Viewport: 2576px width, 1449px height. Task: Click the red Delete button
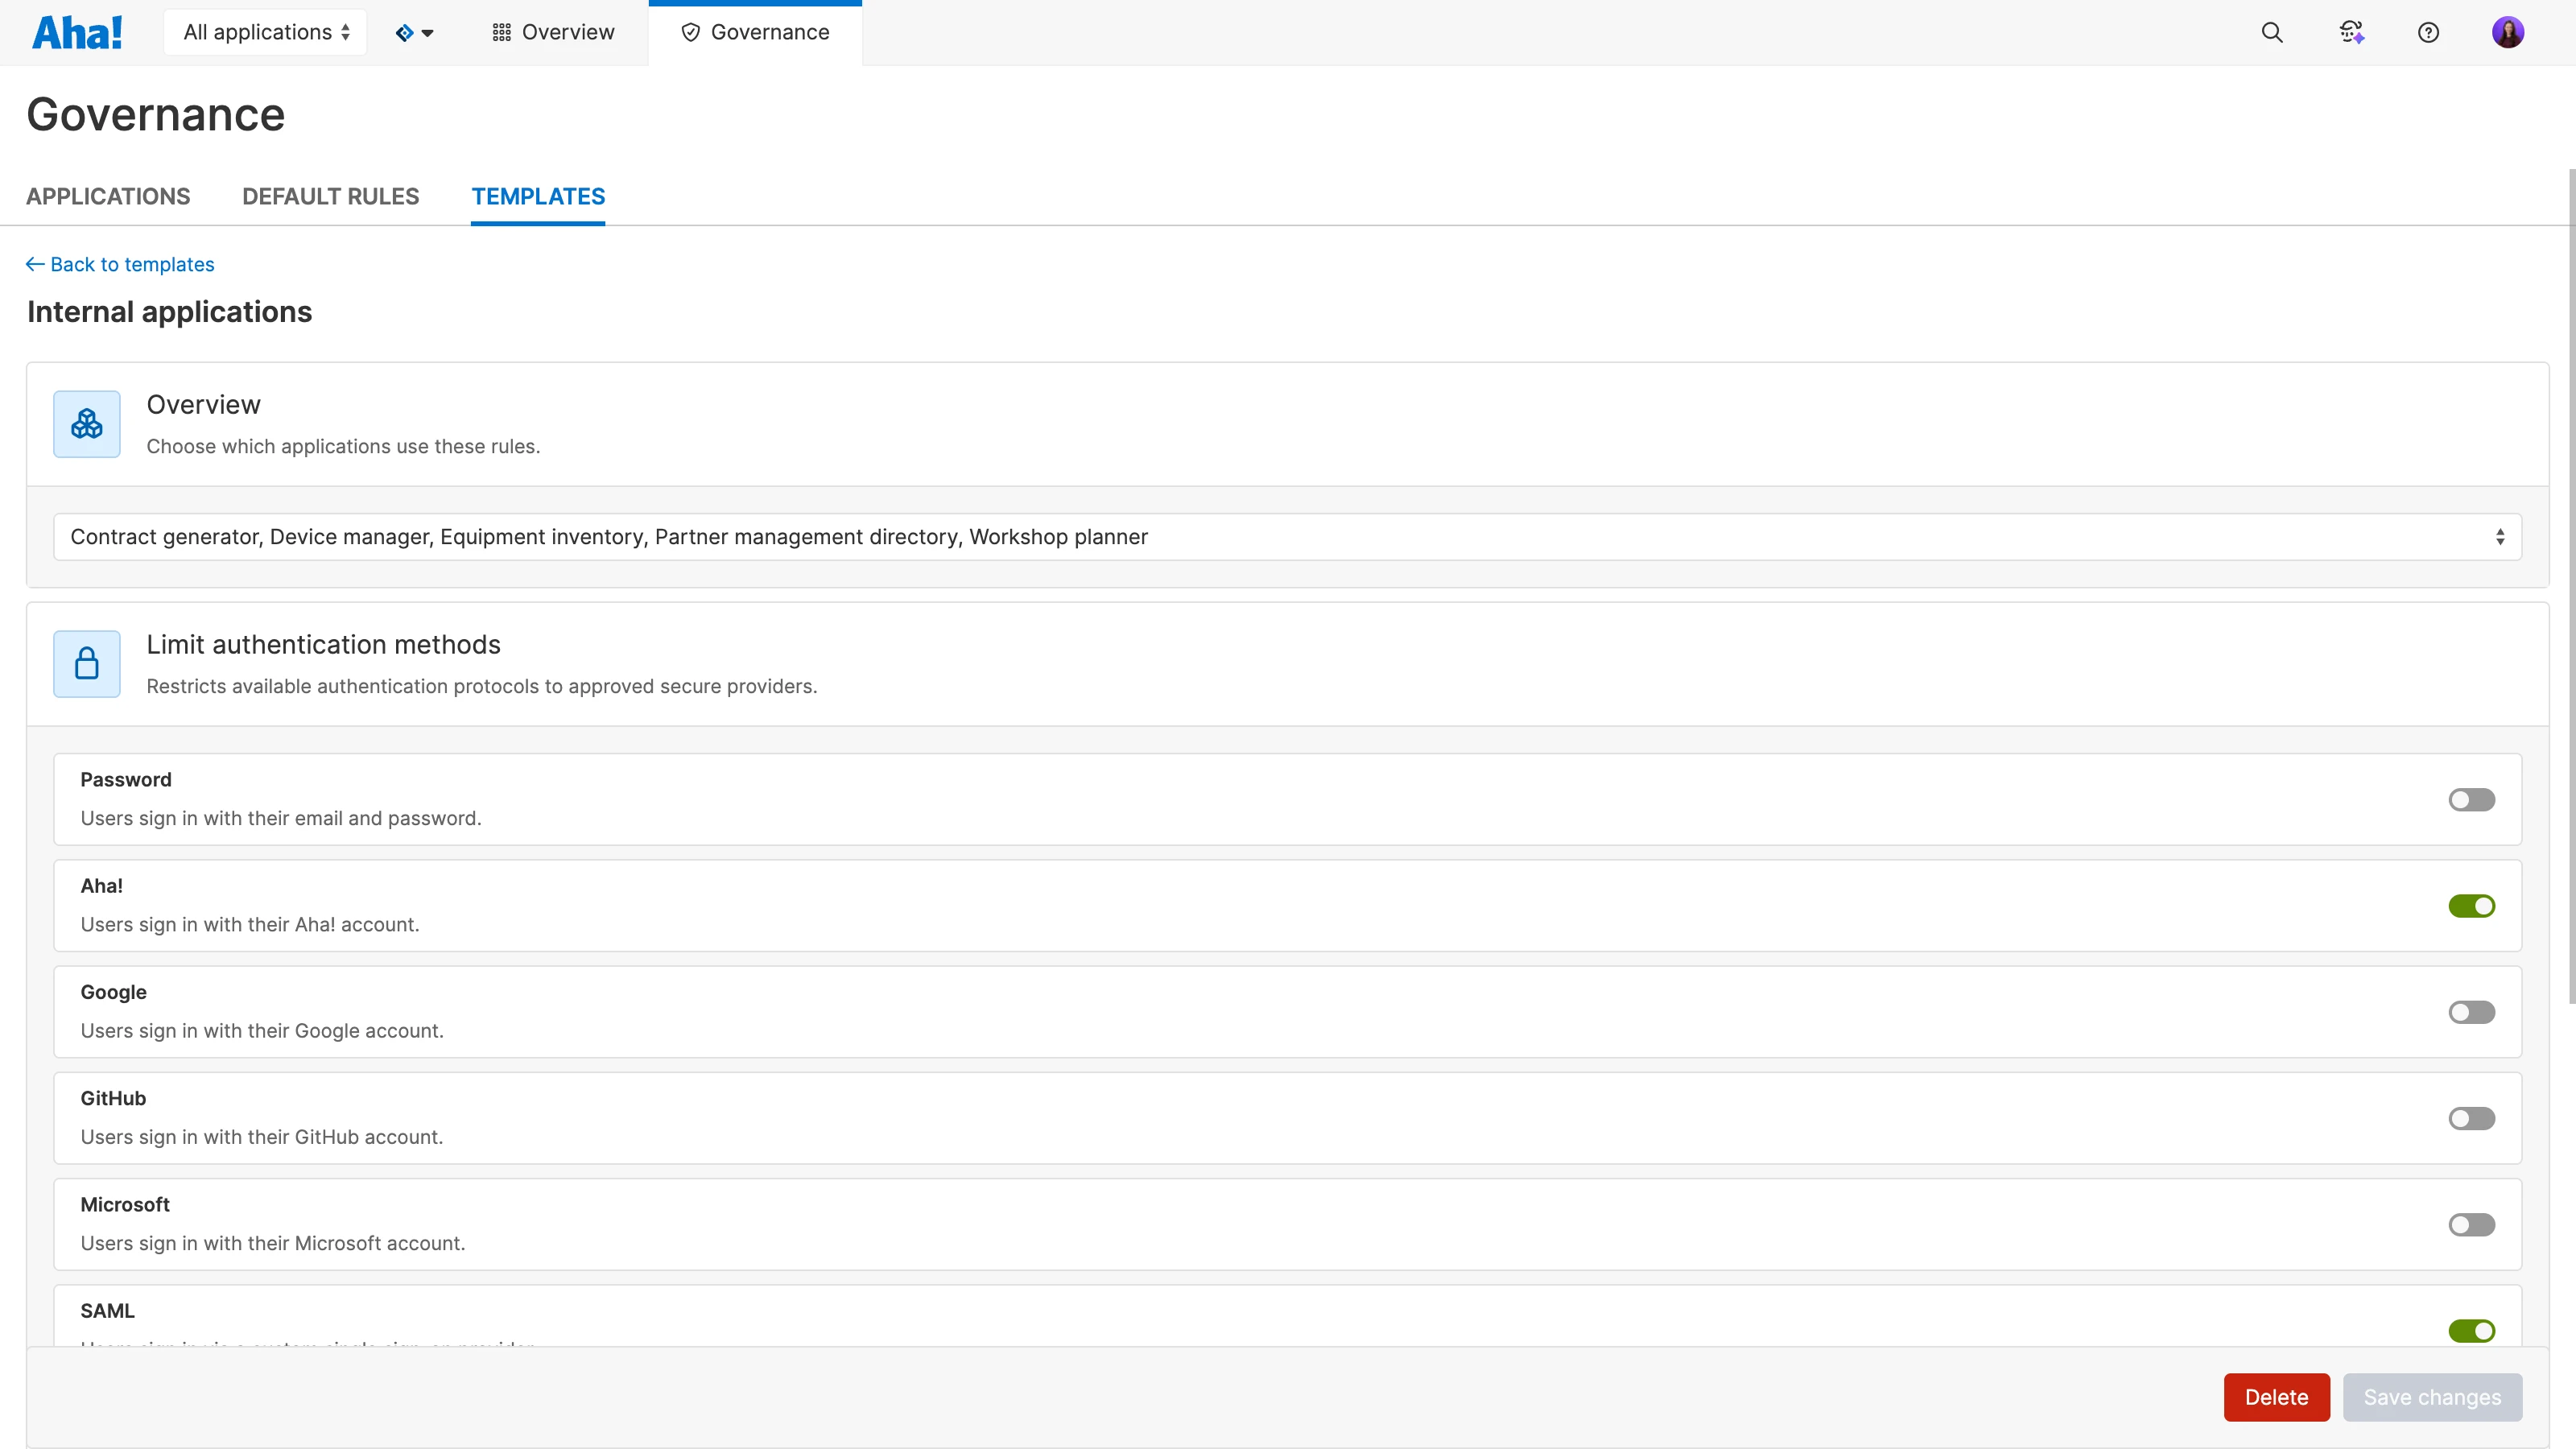2276,1397
